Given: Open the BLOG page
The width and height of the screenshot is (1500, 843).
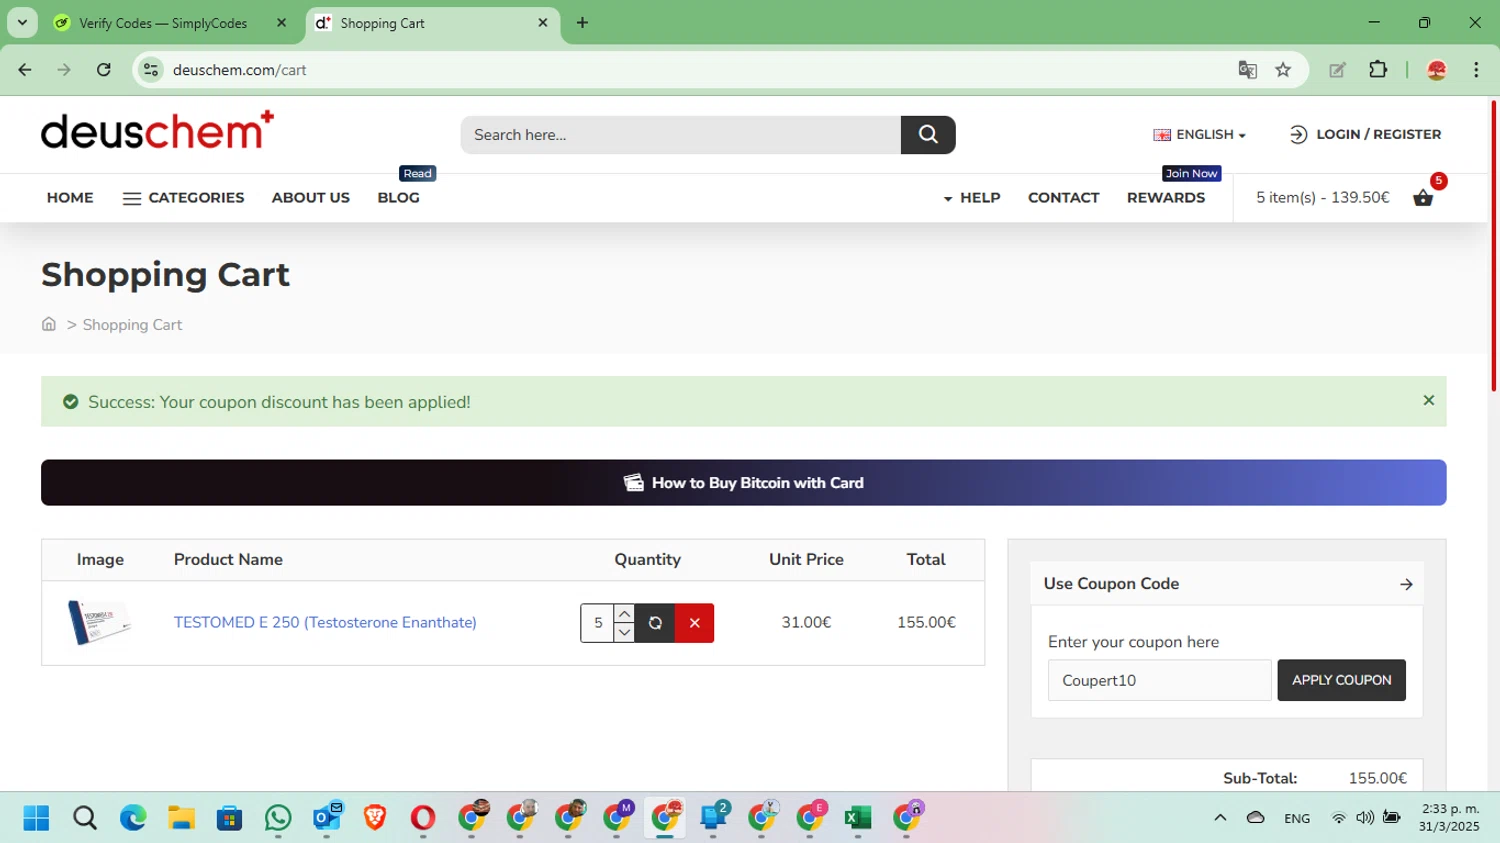Looking at the screenshot, I should pos(398,198).
